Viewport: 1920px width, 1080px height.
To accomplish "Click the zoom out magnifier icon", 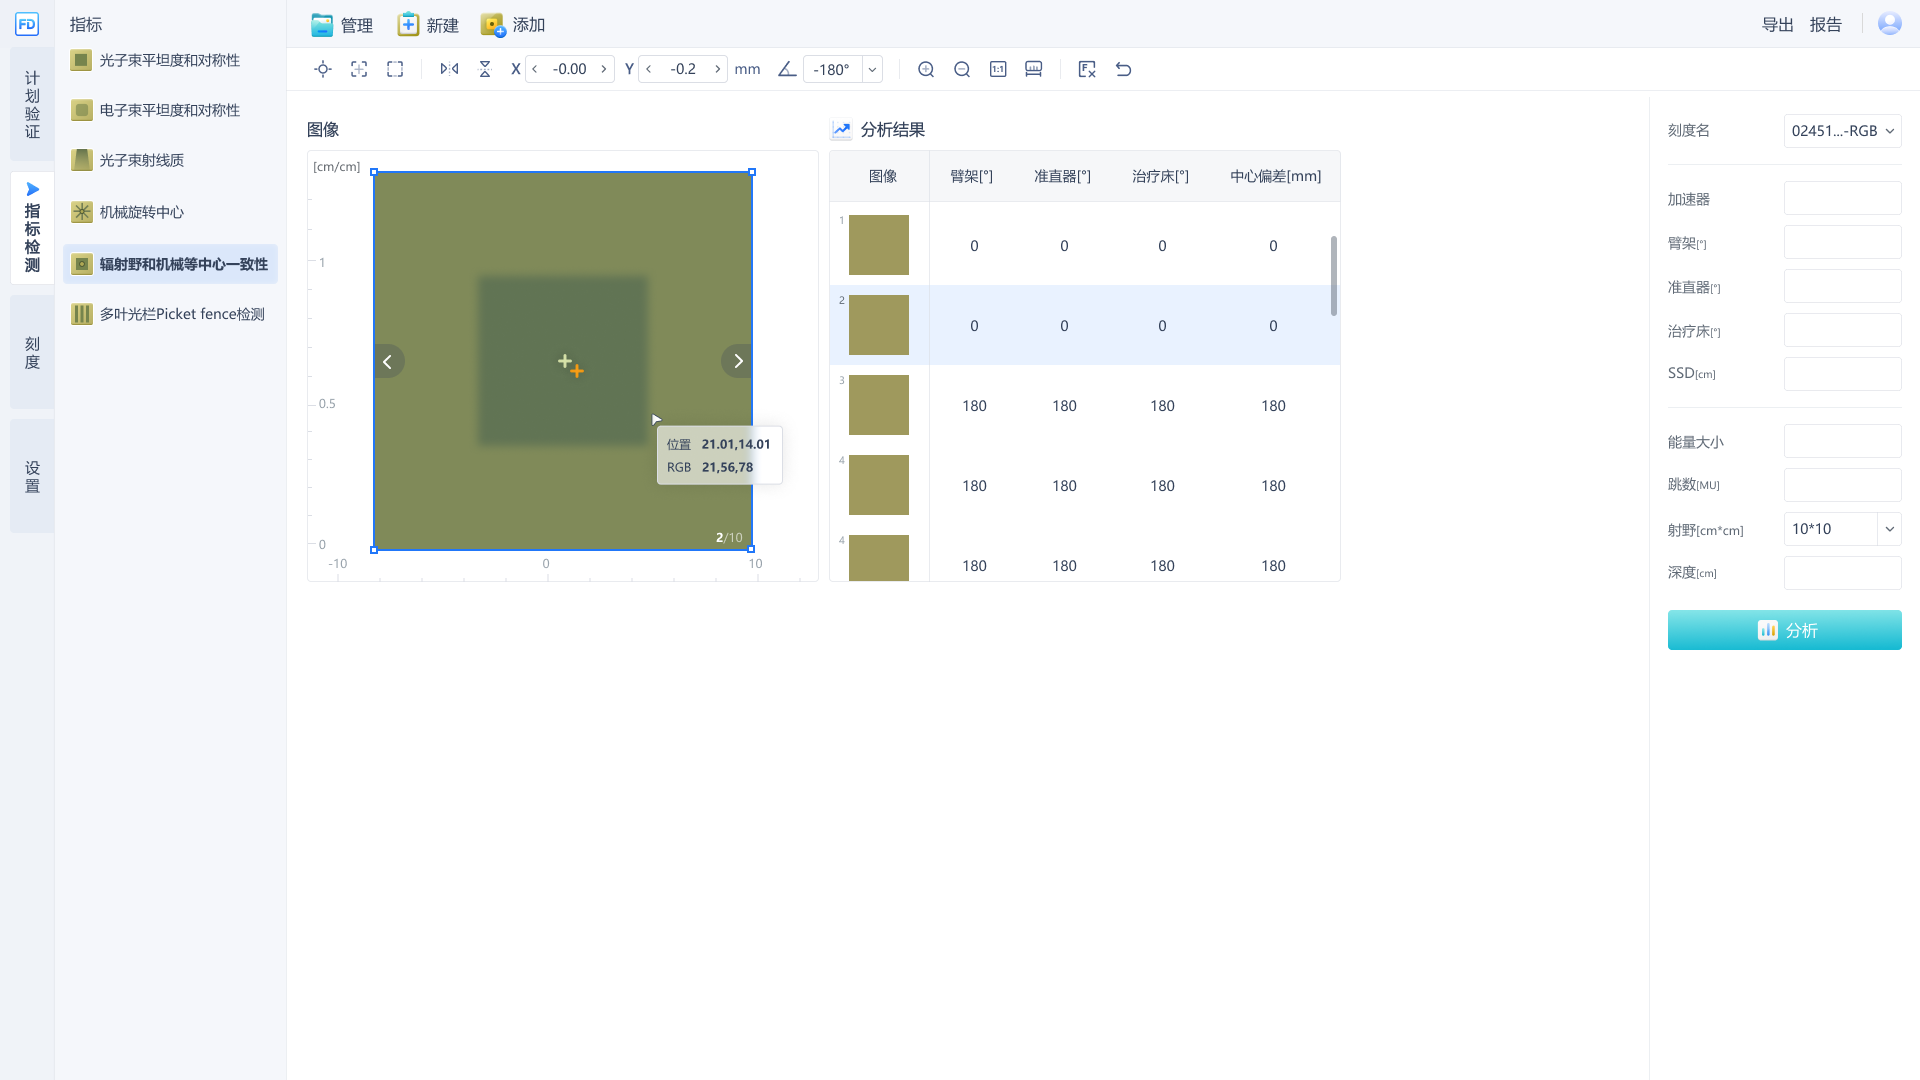I will click(962, 69).
